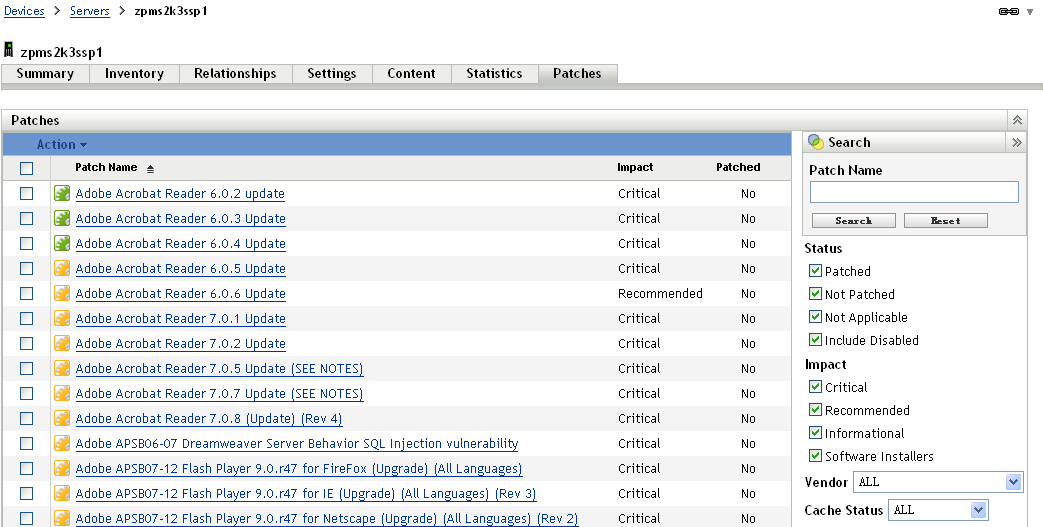The image size is (1043, 527).
Task: Sort by the Patched column header
Action: click(x=738, y=168)
